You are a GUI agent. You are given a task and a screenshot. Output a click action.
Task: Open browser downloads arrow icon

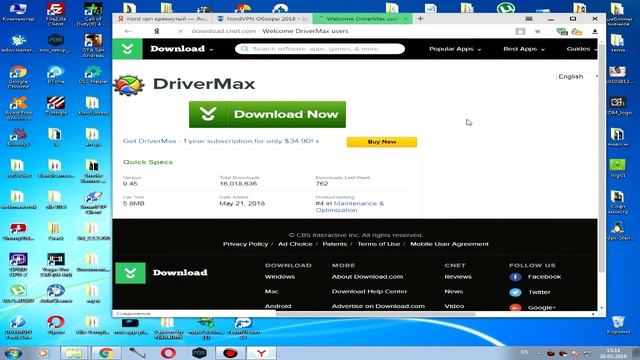pyautogui.click(x=595, y=31)
